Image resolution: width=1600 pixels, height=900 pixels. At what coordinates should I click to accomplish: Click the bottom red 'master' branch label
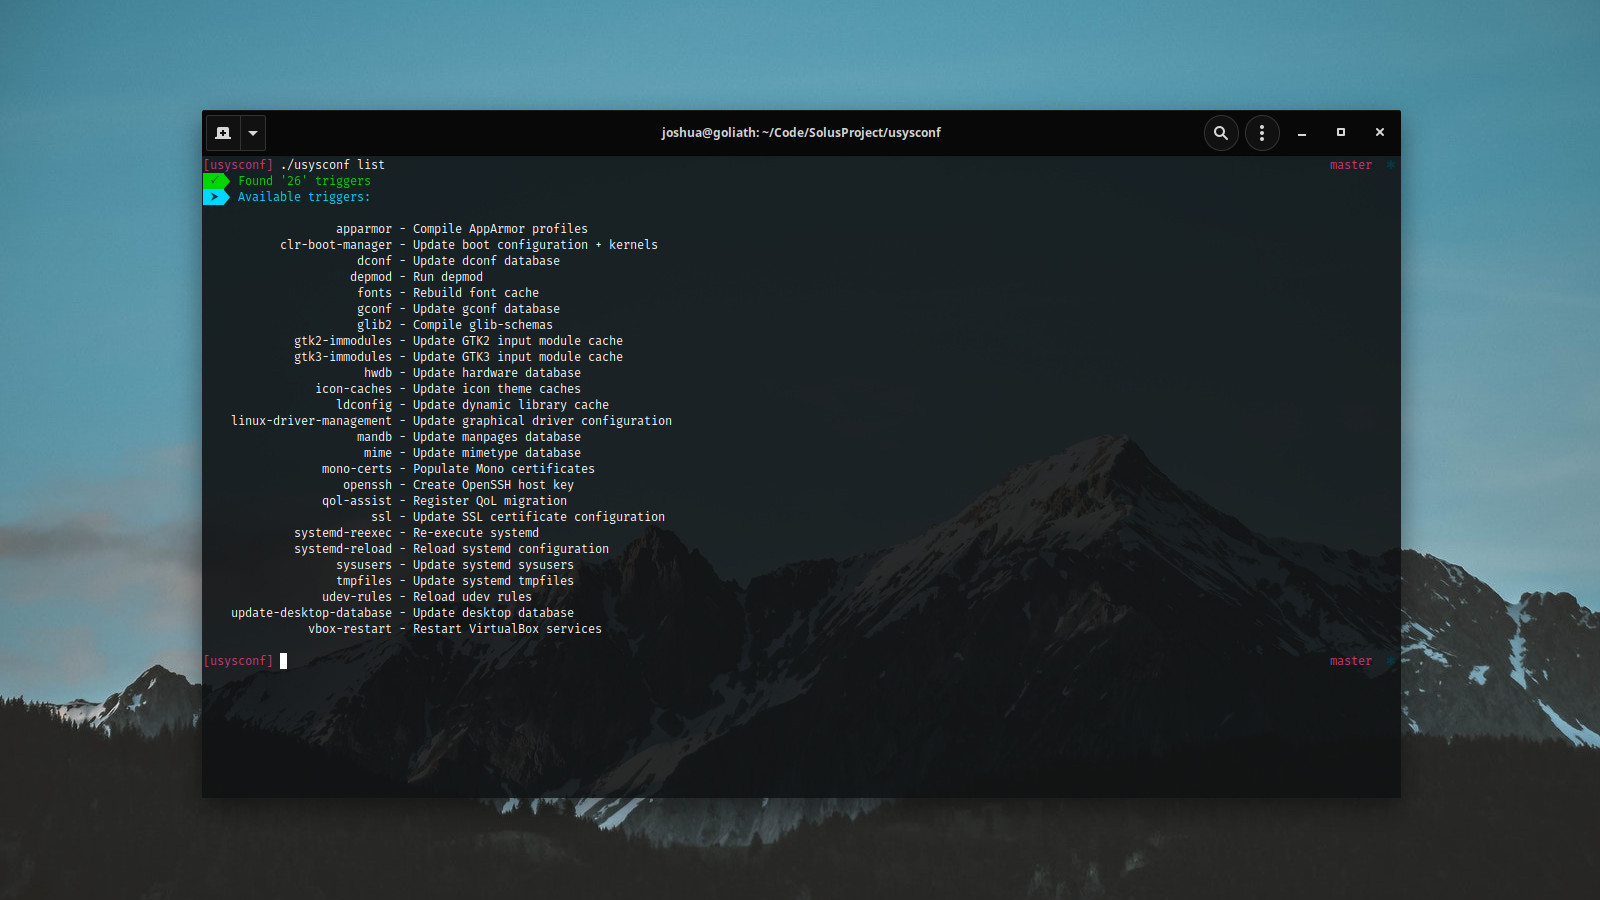click(x=1350, y=661)
